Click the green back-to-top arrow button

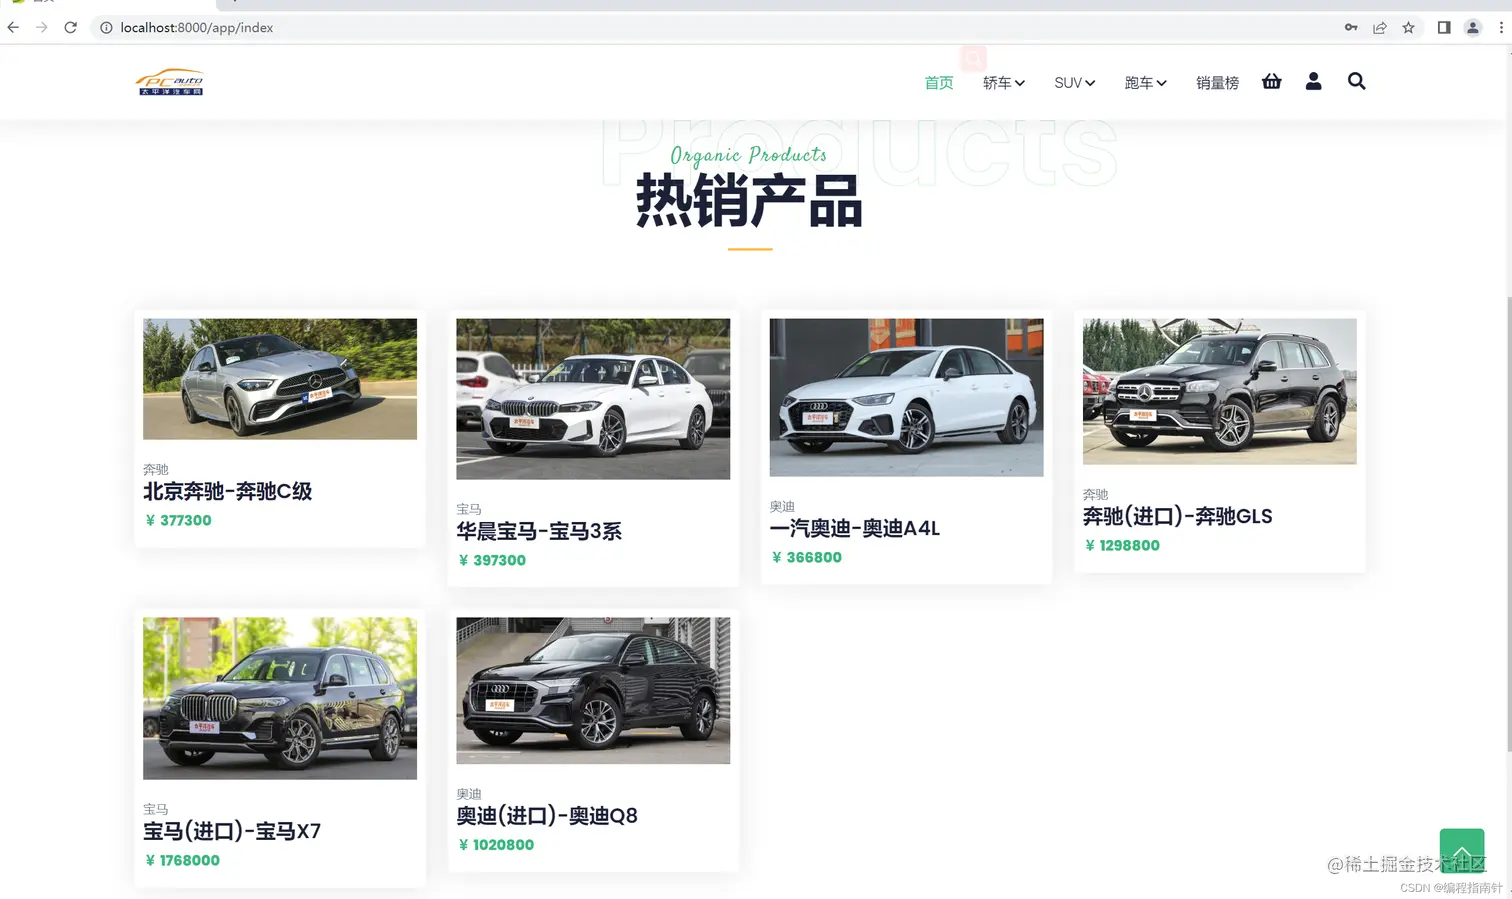(1462, 851)
